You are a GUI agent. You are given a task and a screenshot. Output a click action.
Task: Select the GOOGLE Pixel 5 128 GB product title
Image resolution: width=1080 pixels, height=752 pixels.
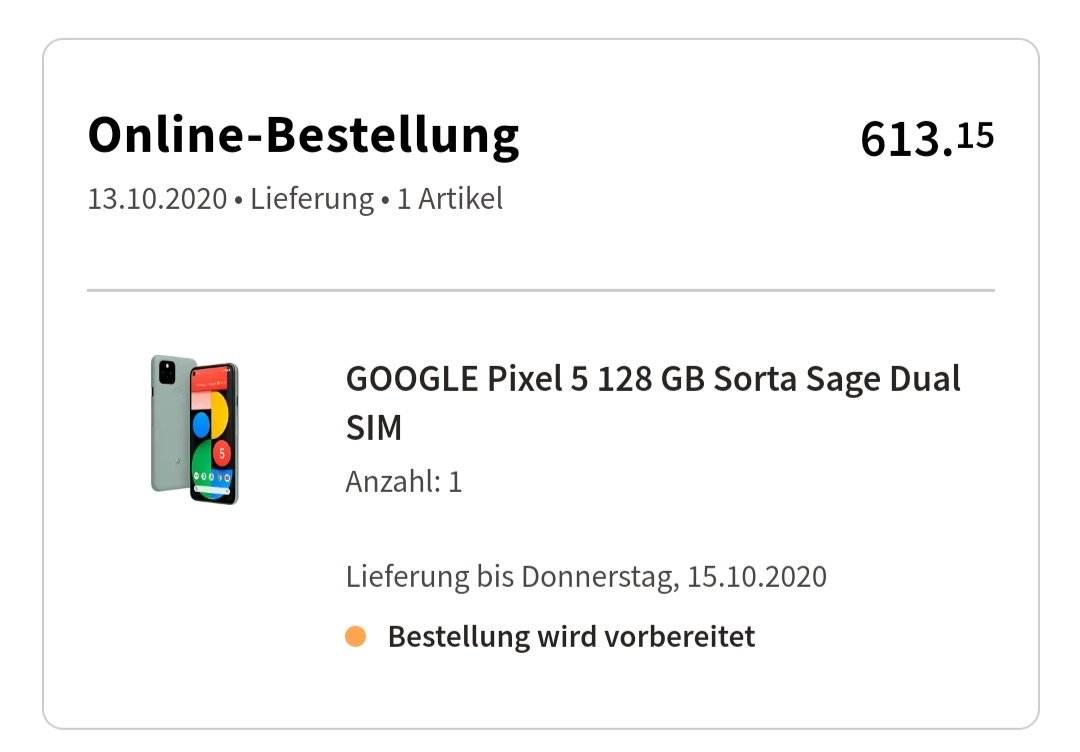click(652, 403)
